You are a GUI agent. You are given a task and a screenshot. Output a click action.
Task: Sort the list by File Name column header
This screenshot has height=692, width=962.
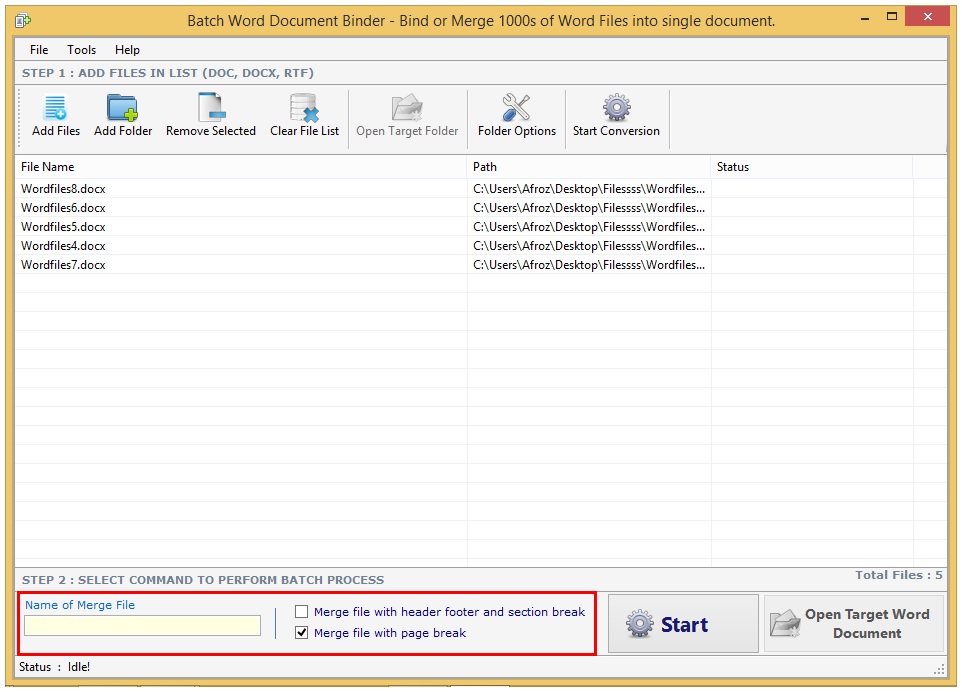(x=240, y=167)
